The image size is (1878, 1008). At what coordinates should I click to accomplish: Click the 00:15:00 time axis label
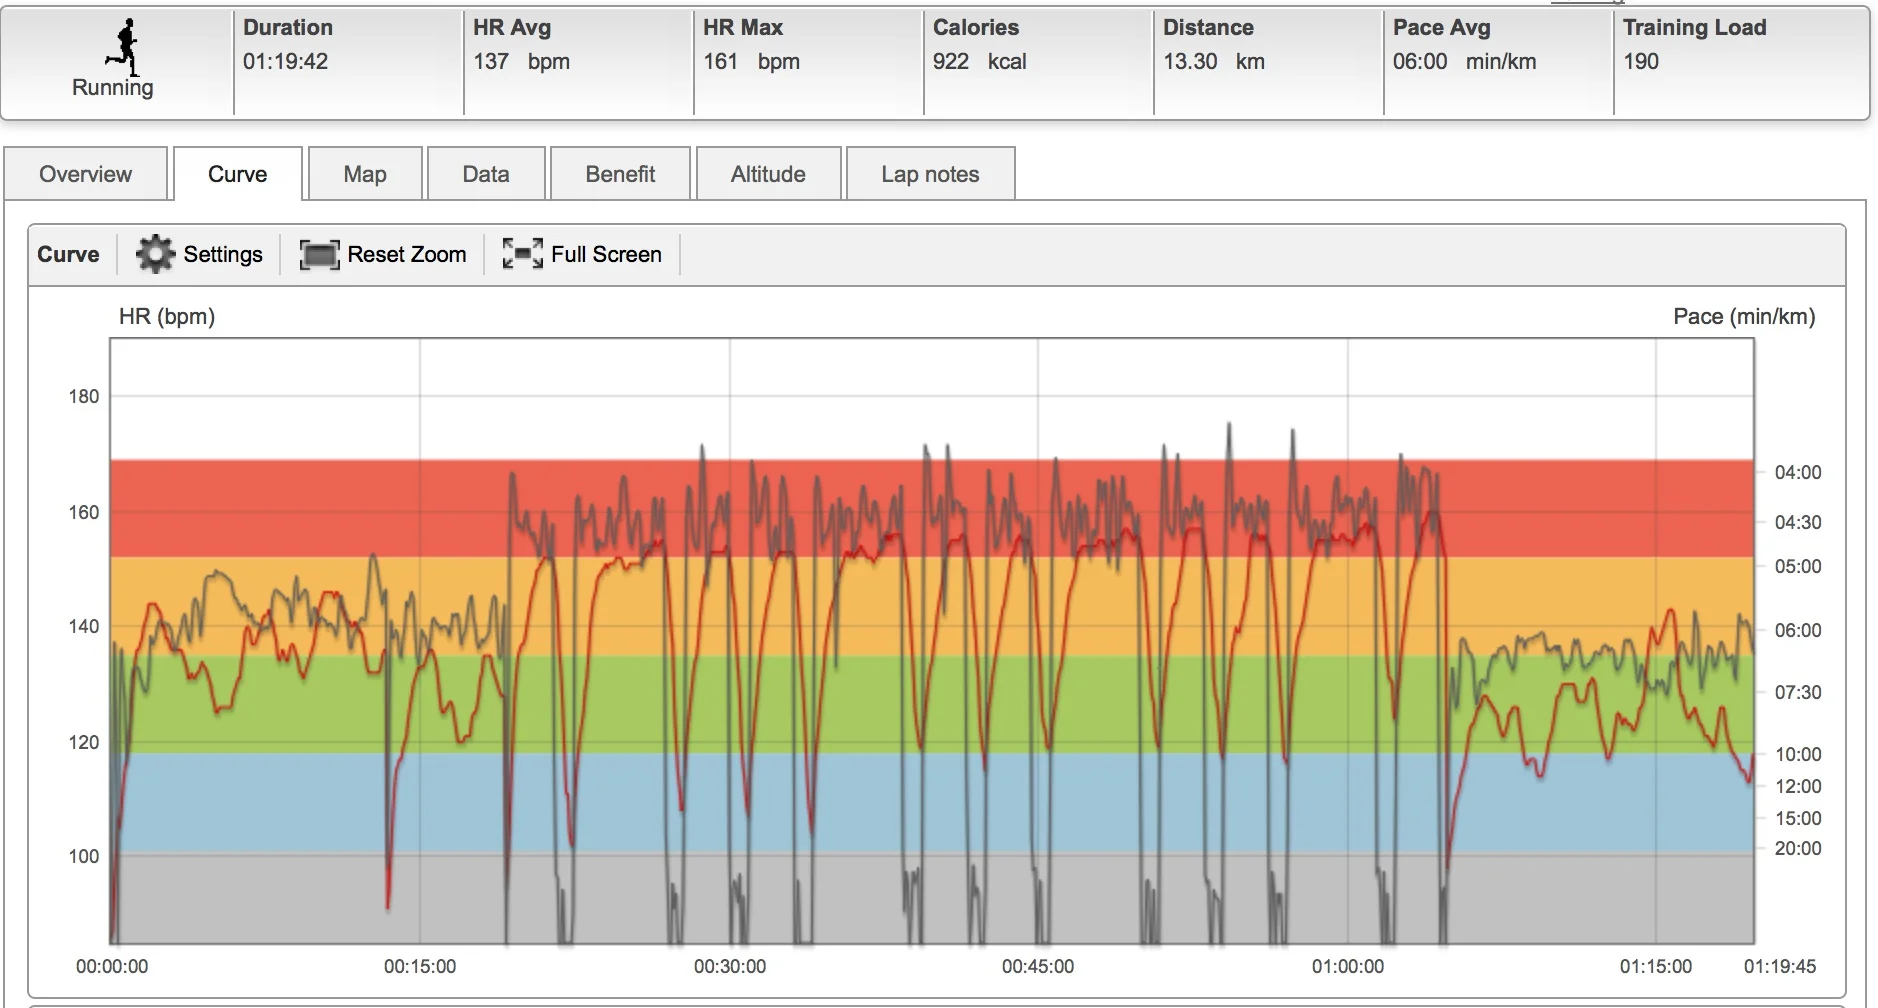(x=420, y=967)
